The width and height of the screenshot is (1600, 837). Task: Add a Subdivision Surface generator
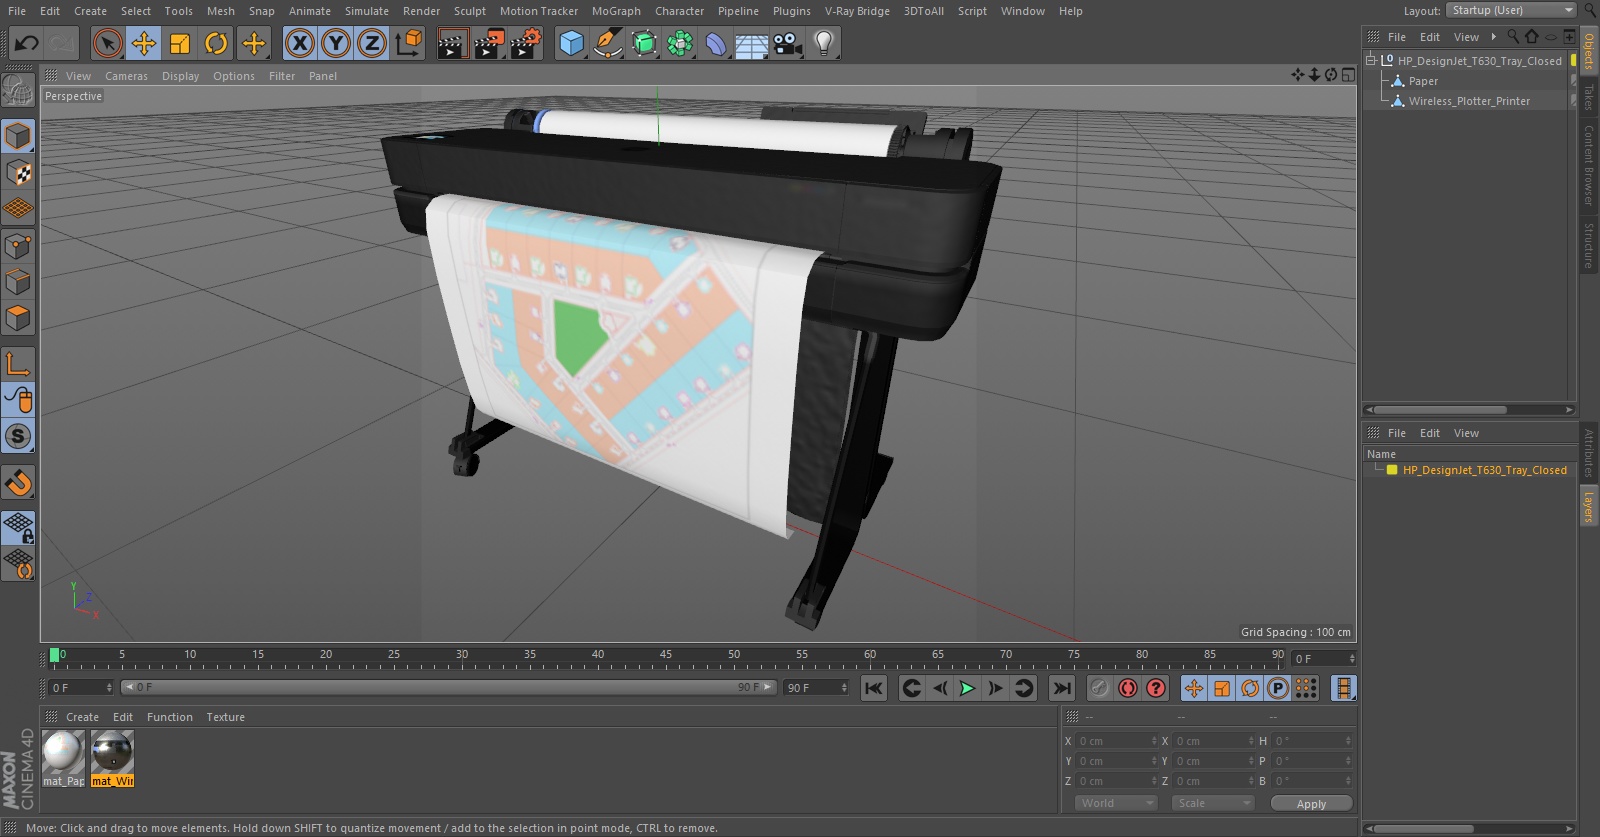tap(644, 43)
